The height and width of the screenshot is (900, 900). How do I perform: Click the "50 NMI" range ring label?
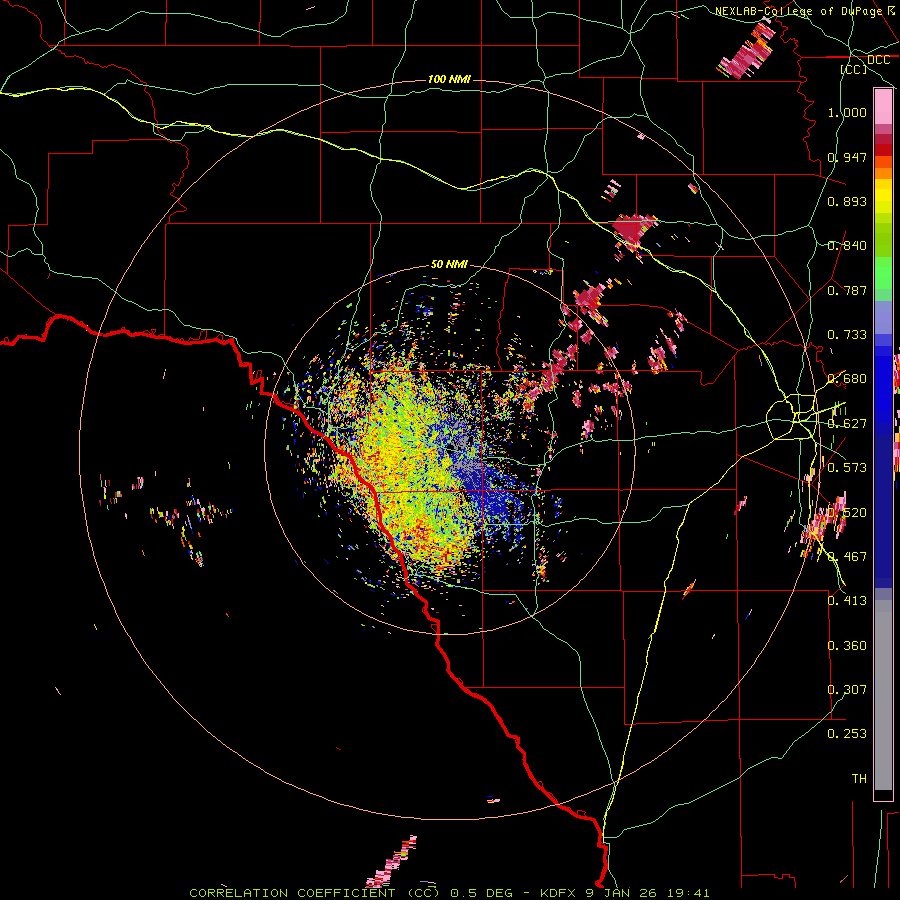tap(449, 264)
